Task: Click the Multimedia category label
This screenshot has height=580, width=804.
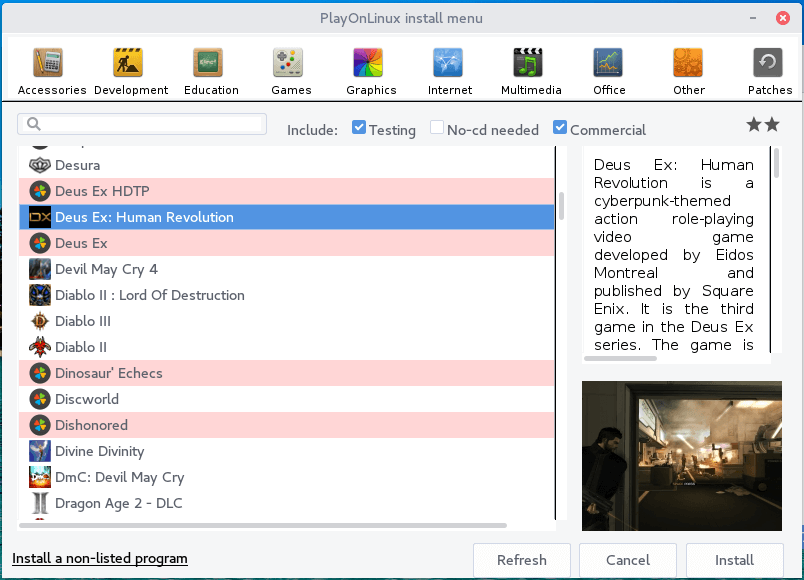Action: (531, 90)
